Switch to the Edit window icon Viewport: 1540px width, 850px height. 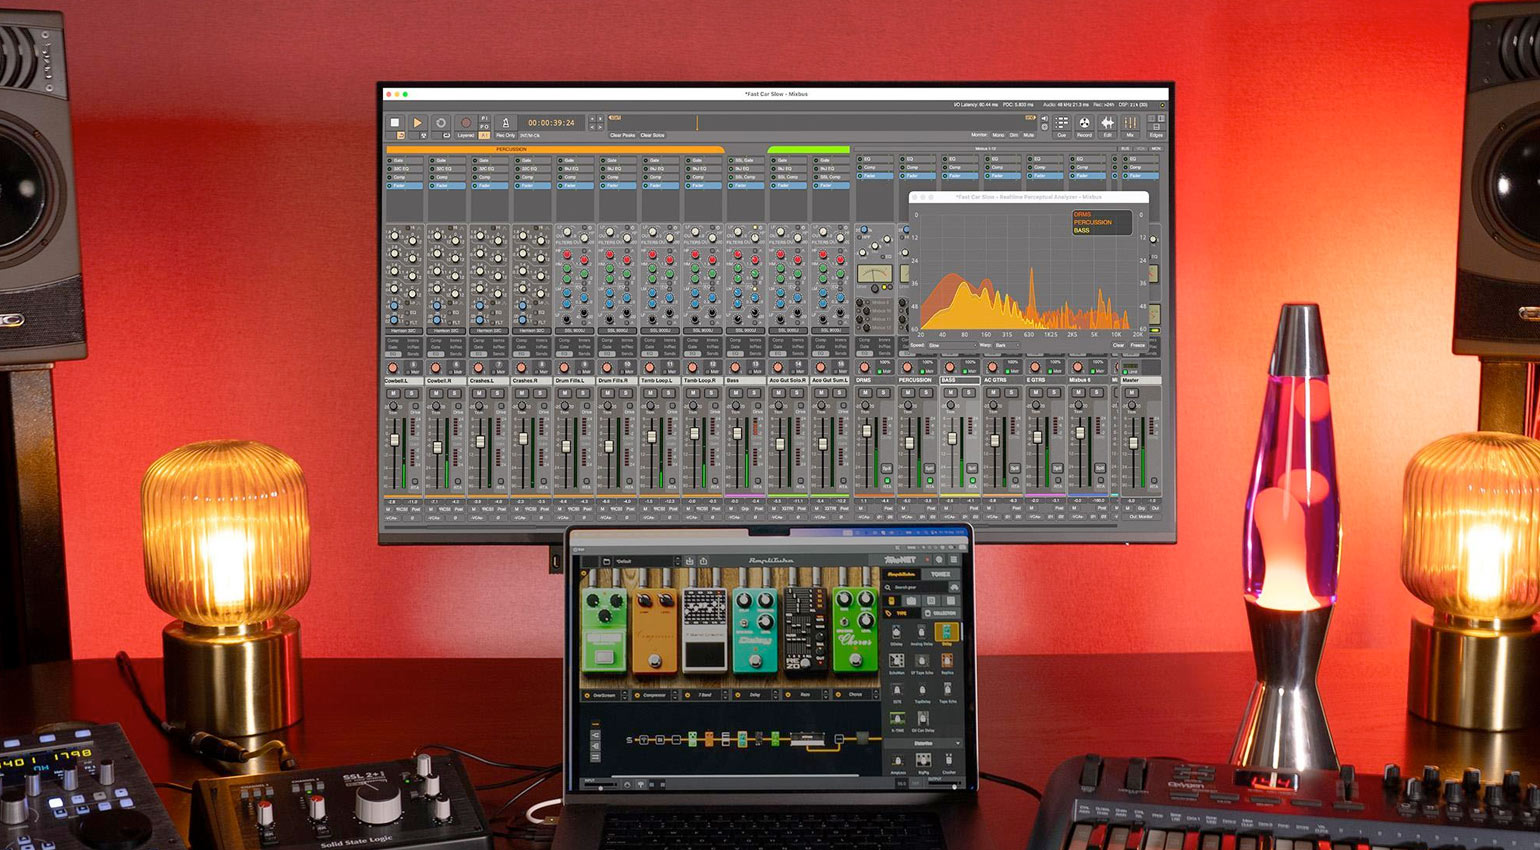pyautogui.click(x=1108, y=123)
